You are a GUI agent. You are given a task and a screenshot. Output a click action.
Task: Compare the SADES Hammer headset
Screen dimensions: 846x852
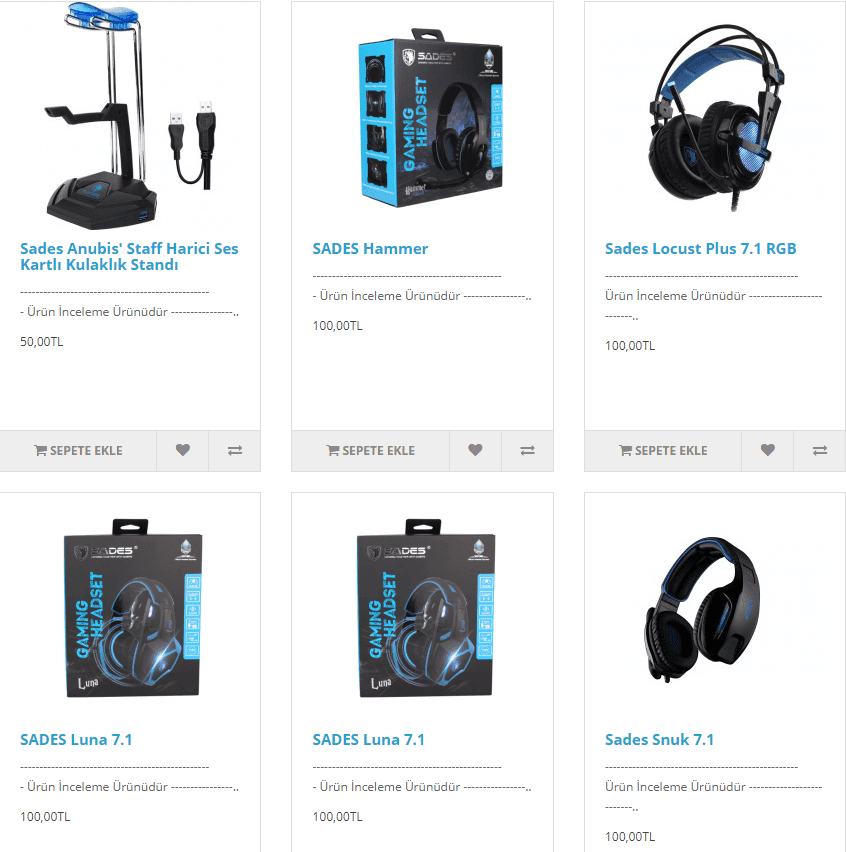tap(528, 450)
